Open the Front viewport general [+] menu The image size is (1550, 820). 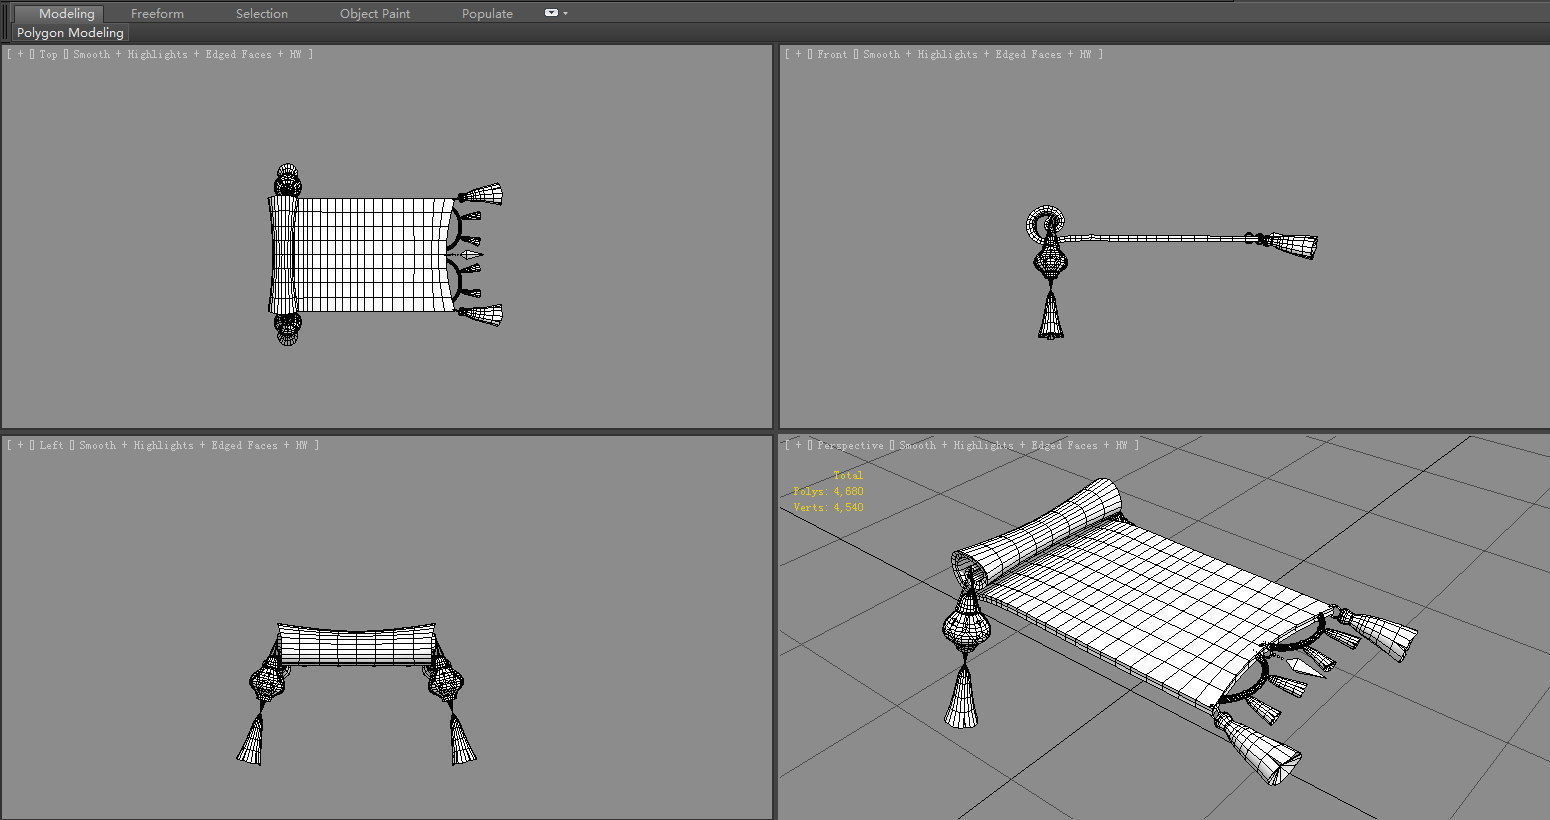(x=798, y=54)
